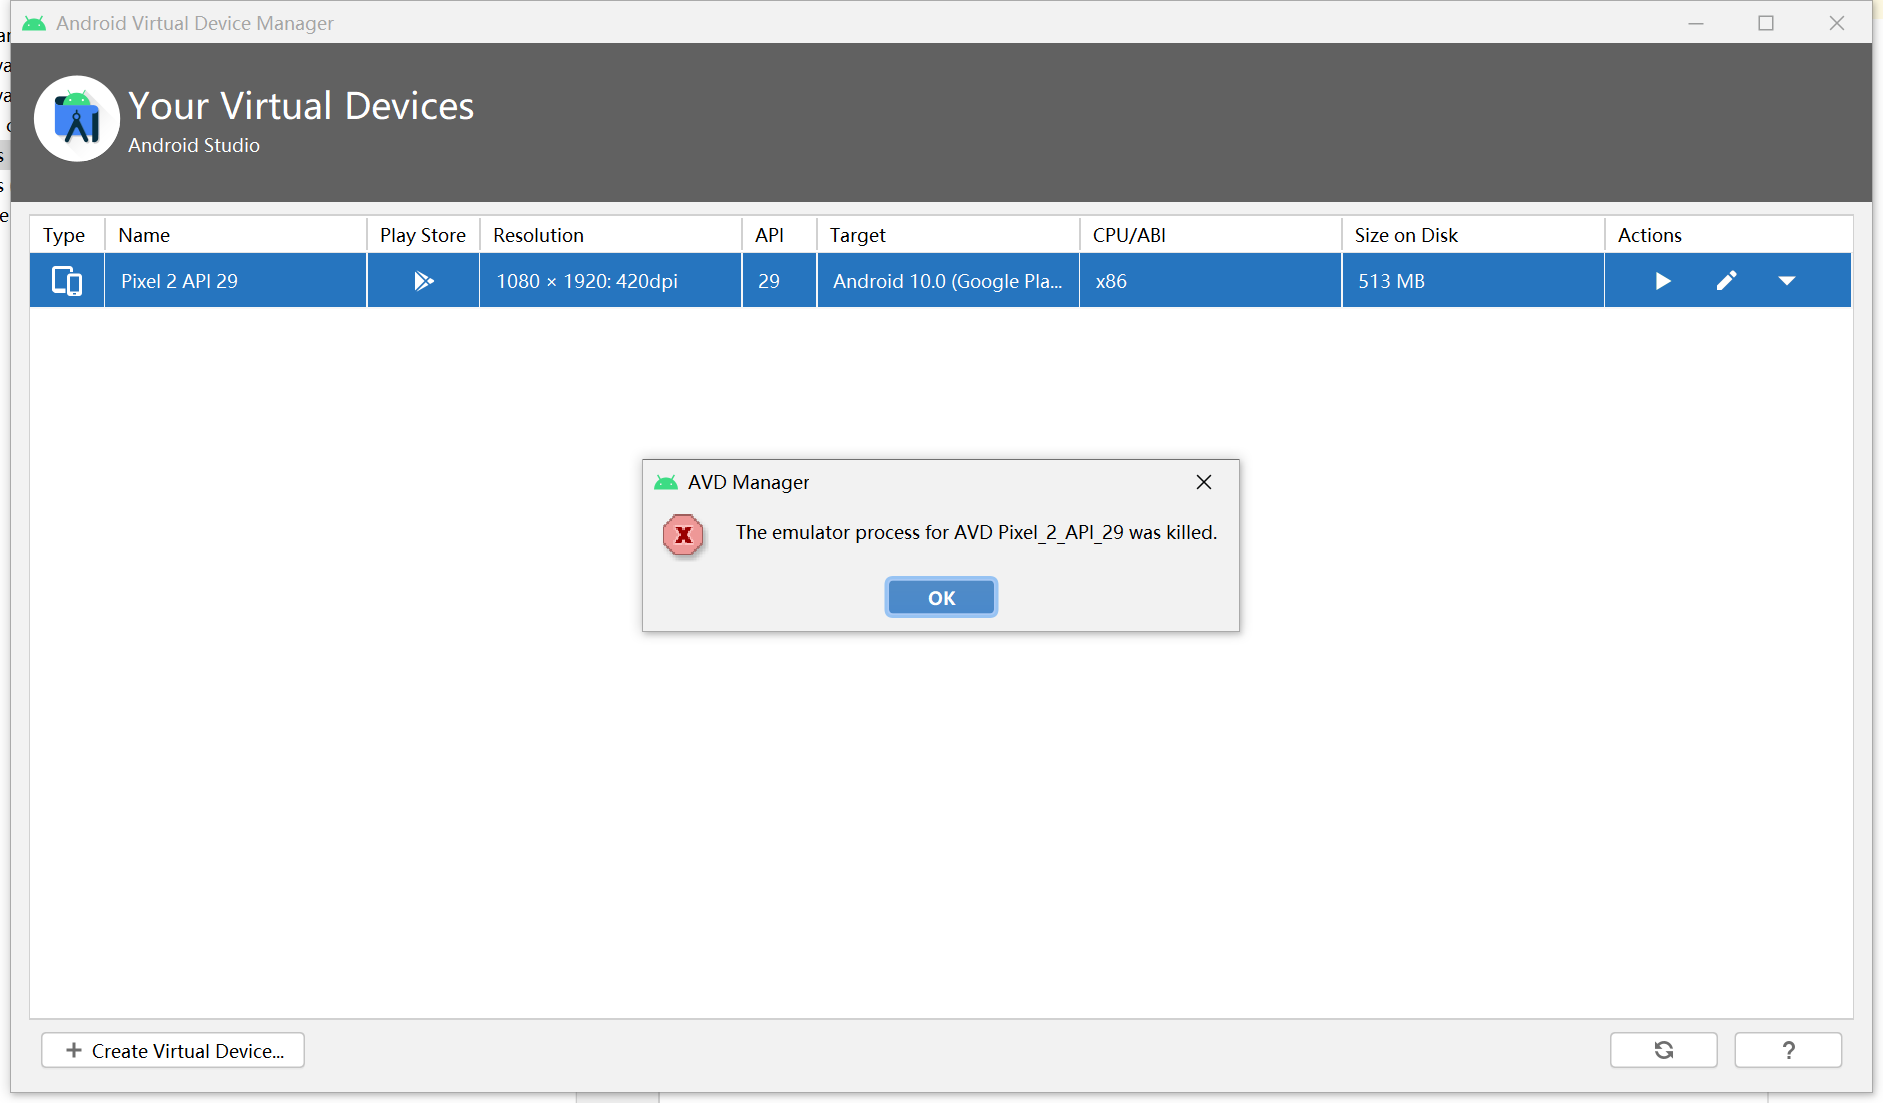1883x1103 pixels.
Task: Click the Play Store icon in device row
Action: pos(424,281)
